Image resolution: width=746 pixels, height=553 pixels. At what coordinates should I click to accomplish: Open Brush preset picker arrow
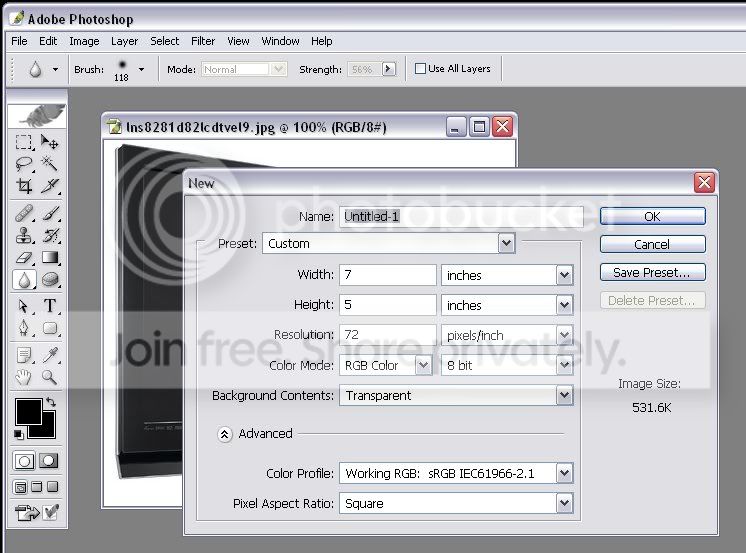(141, 69)
